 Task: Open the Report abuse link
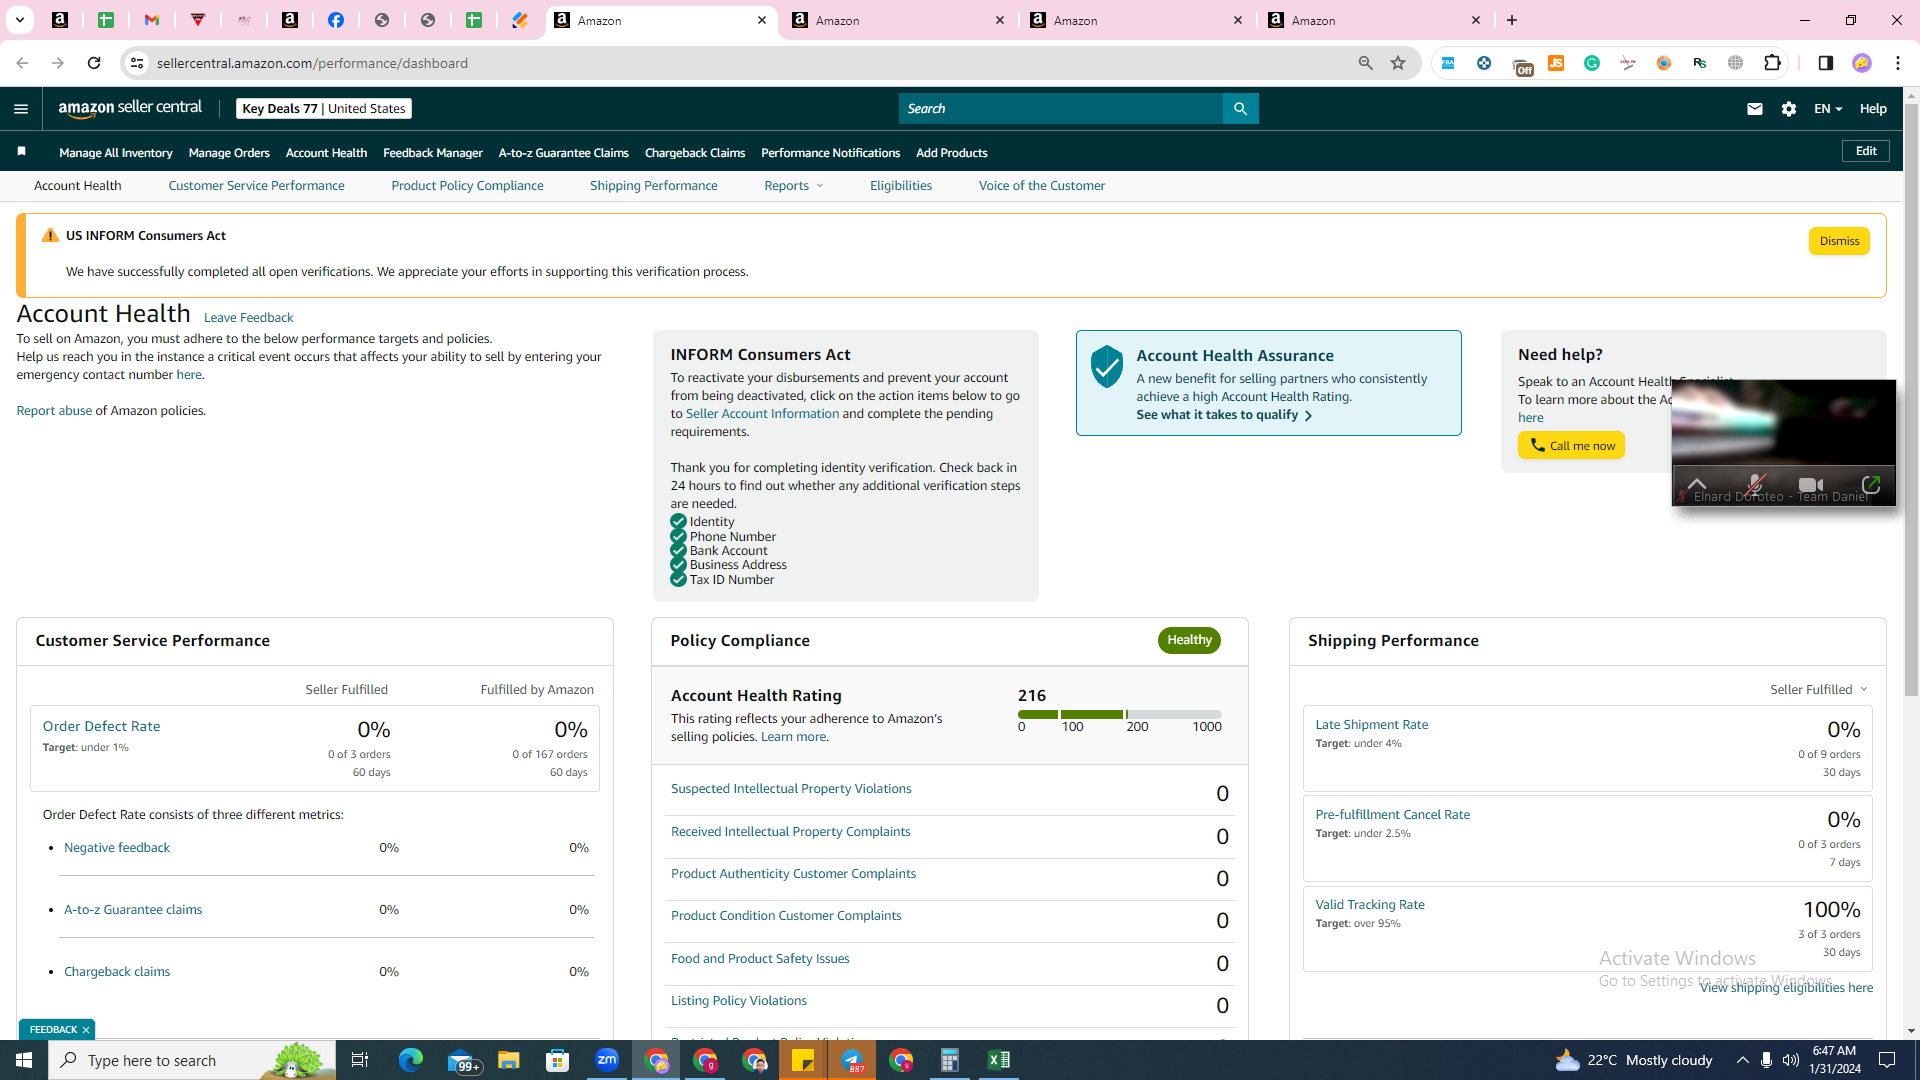[54, 411]
